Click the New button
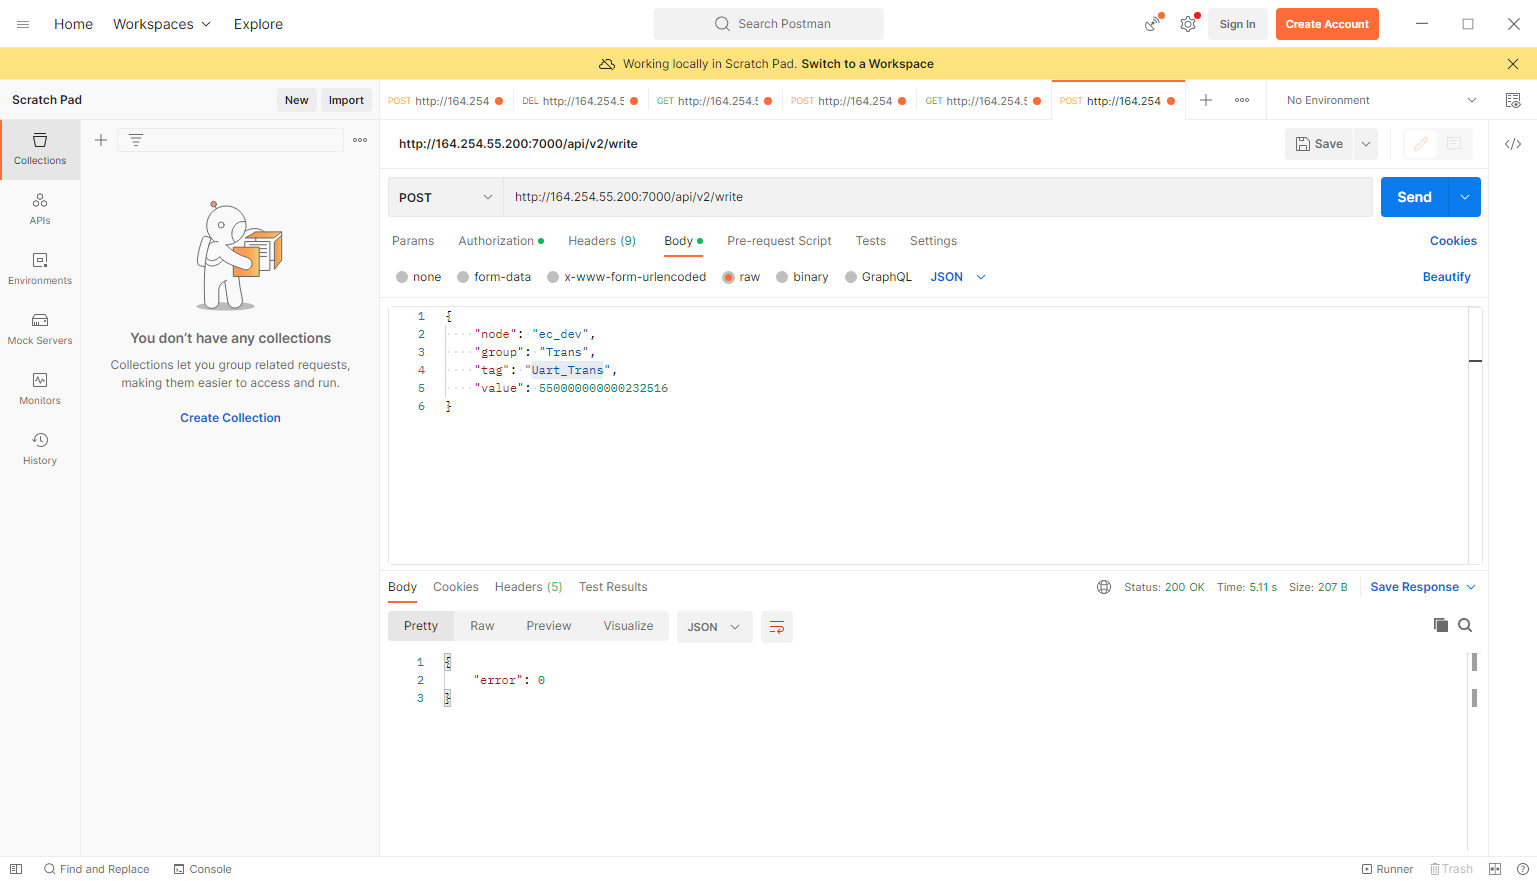This screenshot has height=881, width=1537. [x=296, y=100]
